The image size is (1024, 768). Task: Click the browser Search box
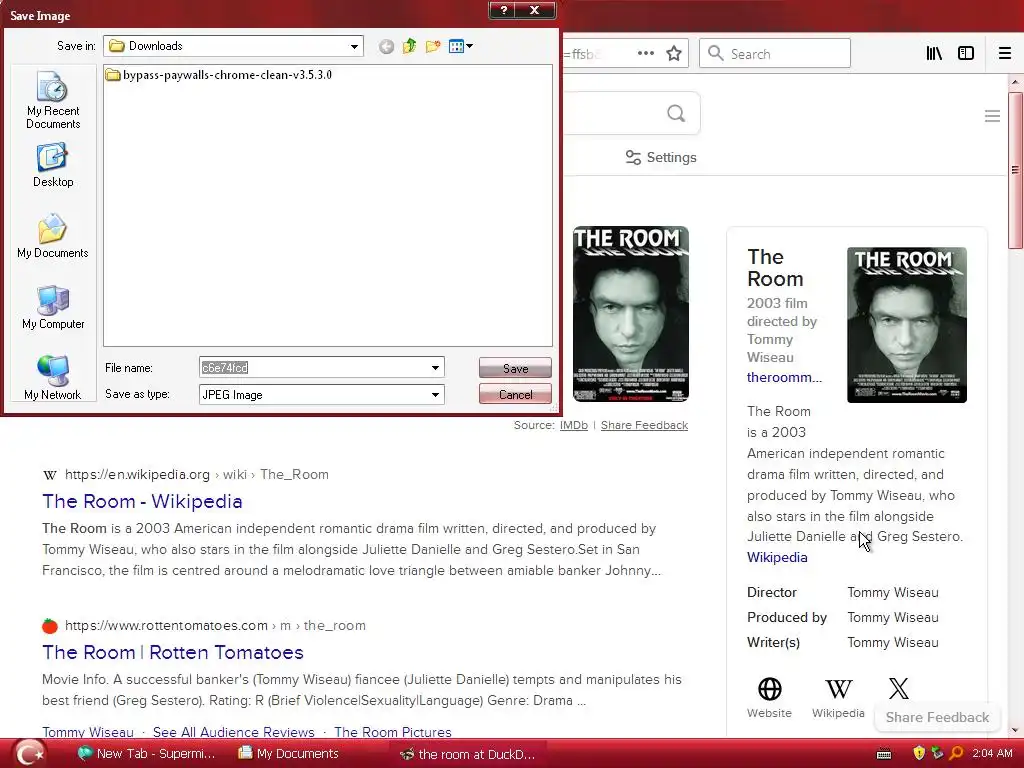point(775,54)
